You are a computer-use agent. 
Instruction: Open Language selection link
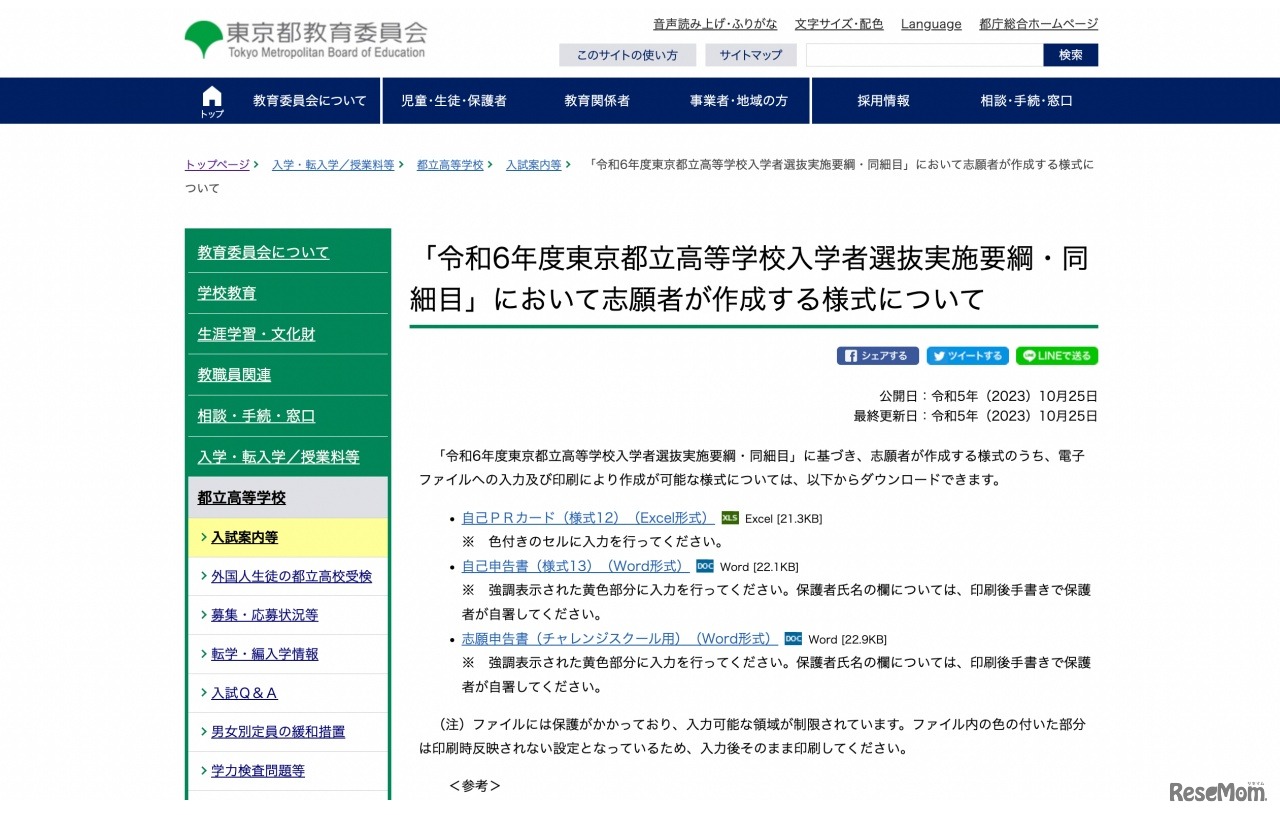(x=931, y=24)
